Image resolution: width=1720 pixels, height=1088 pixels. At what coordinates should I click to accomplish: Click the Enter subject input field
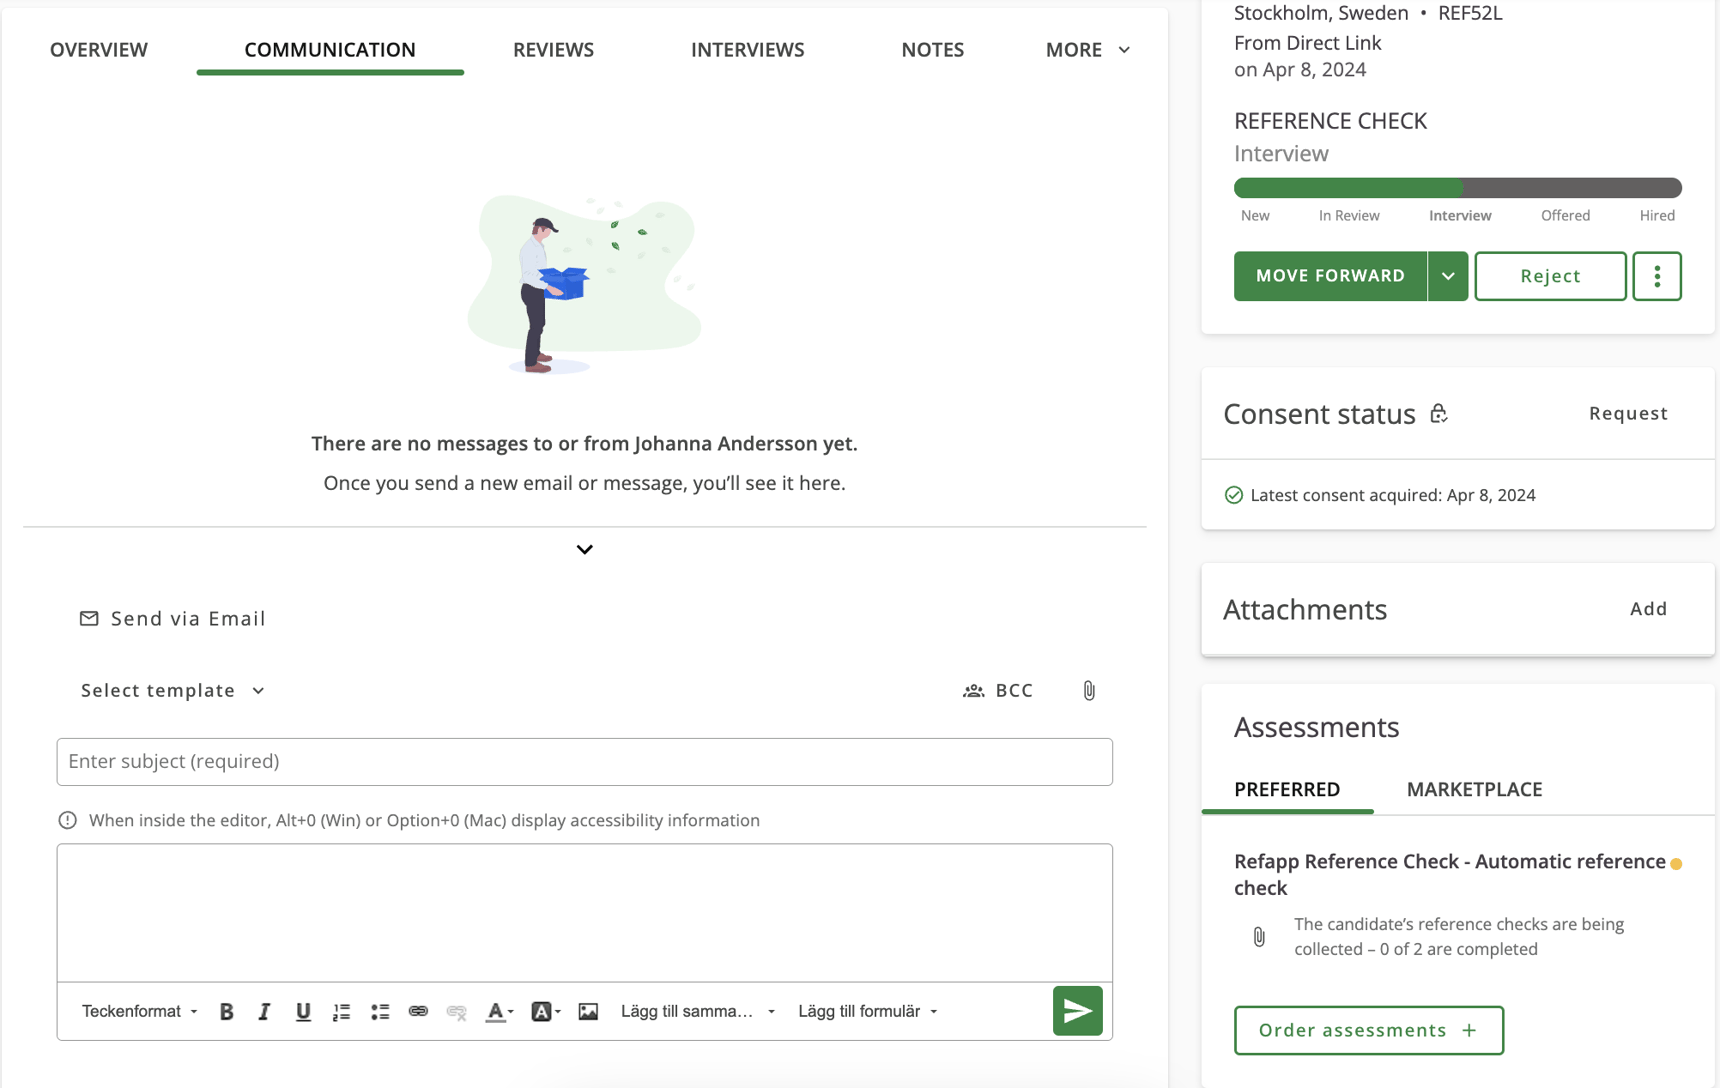(585, 762)
